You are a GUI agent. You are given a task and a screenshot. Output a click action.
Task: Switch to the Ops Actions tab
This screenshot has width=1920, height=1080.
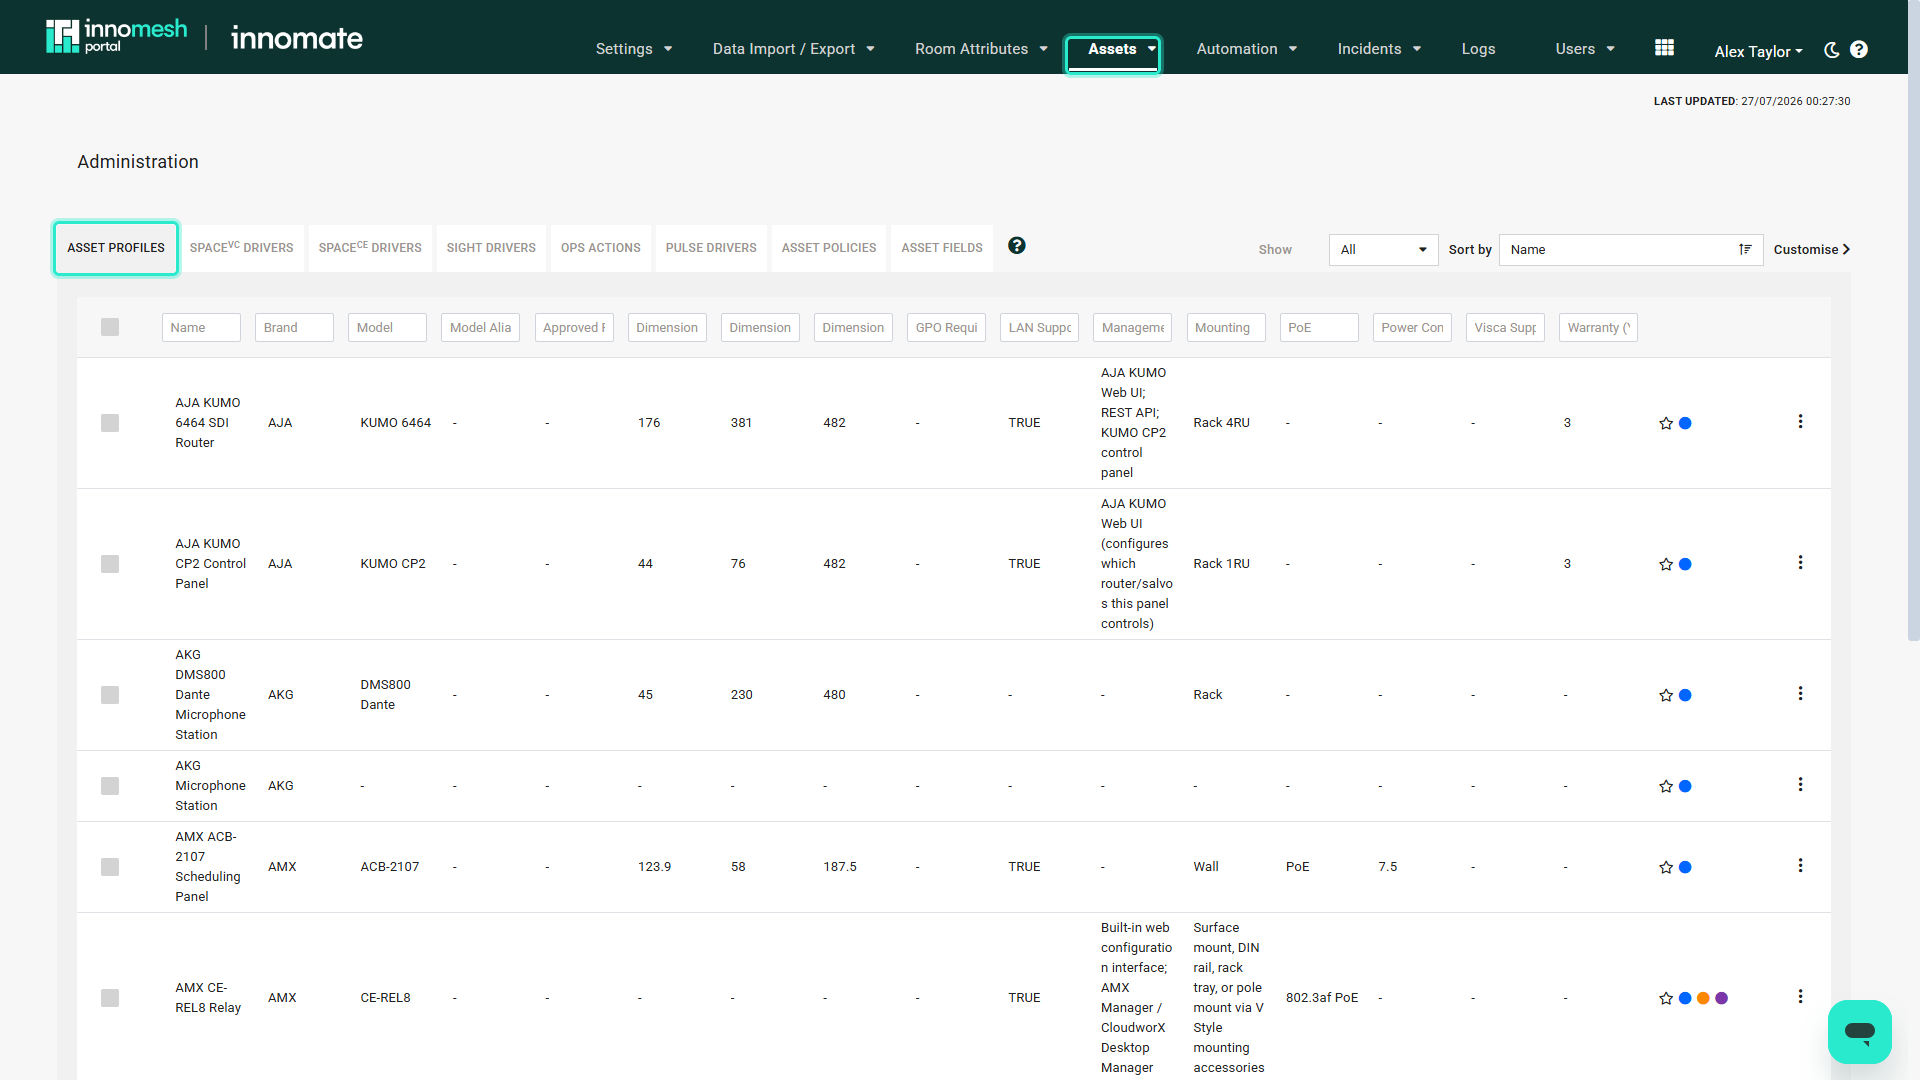(x=601, y=248)
